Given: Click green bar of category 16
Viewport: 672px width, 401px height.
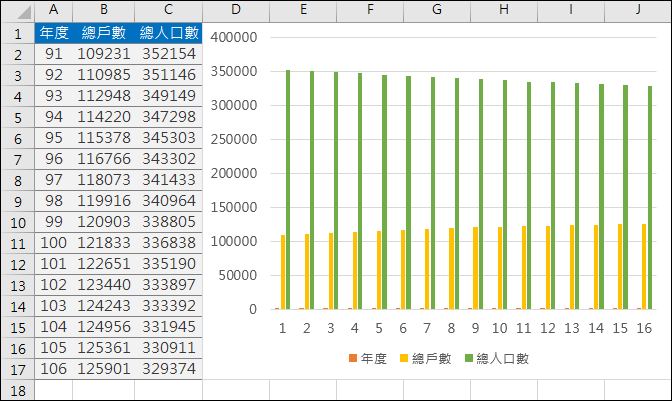Looking at the screenshot, I should [650, 197].
